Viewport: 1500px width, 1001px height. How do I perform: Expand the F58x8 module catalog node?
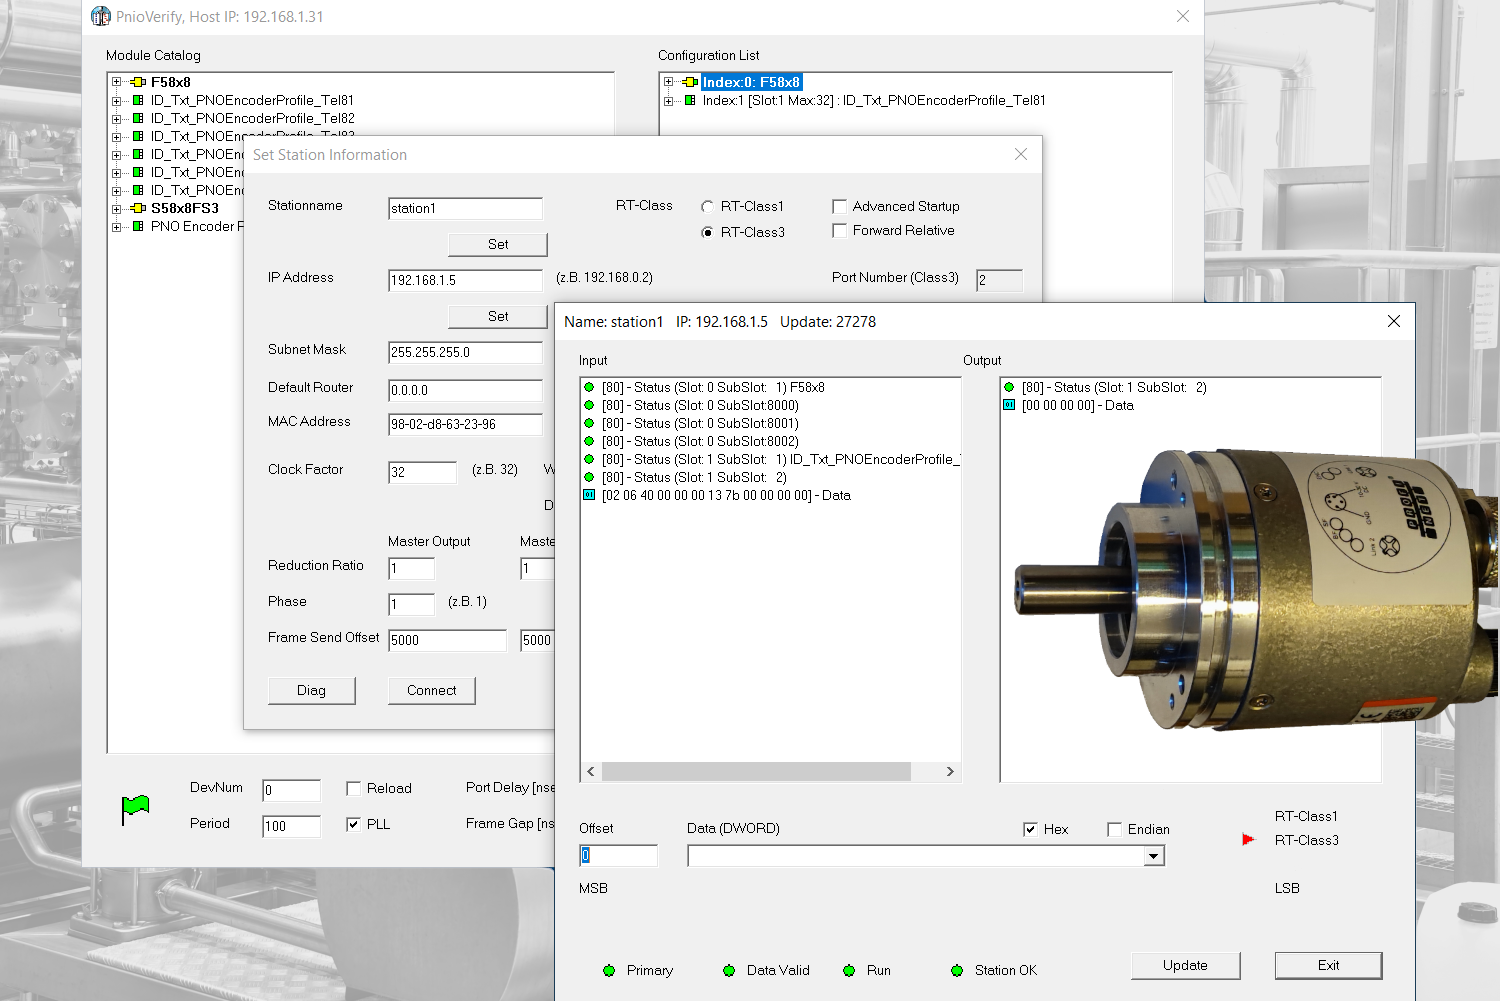117,83
